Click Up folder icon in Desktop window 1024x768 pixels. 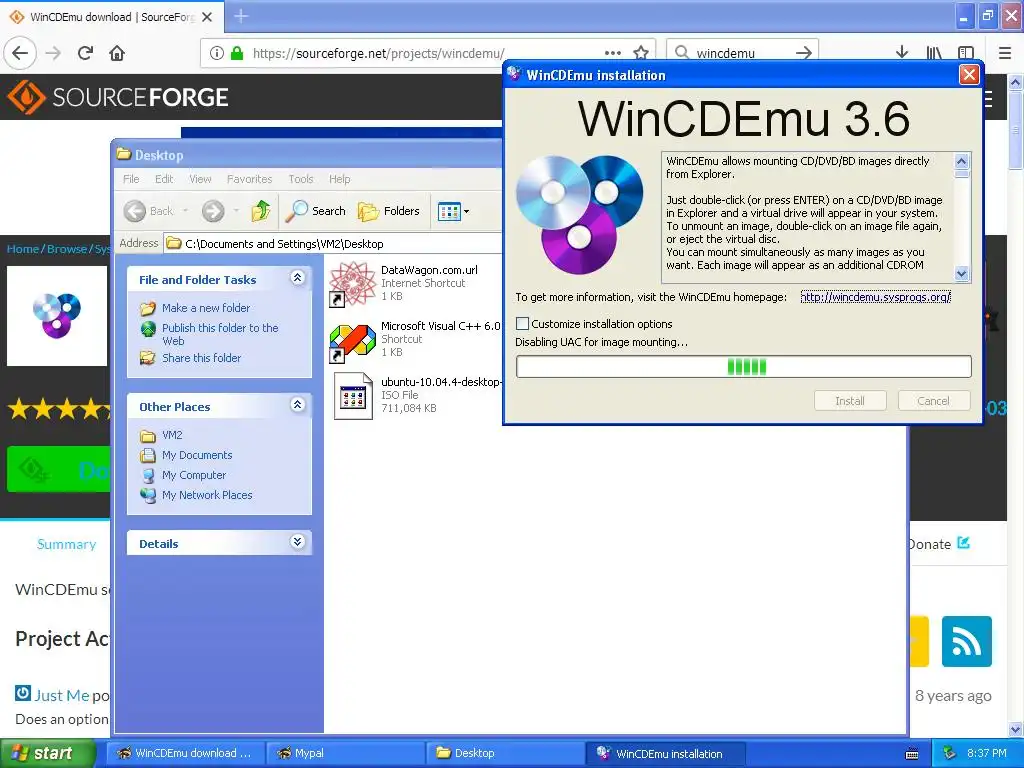point(261,211)
